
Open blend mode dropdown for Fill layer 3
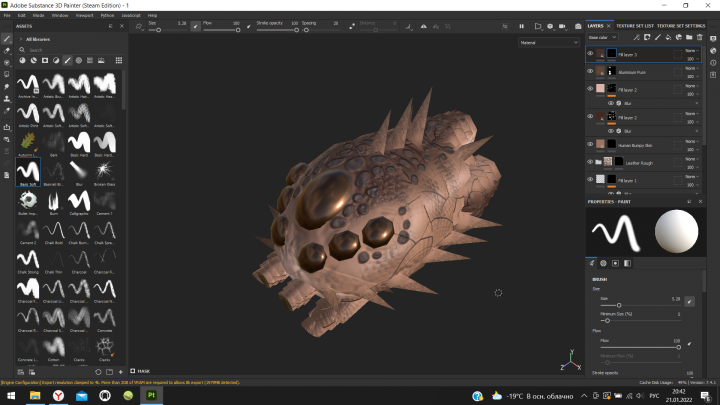(x=692, y=51)
